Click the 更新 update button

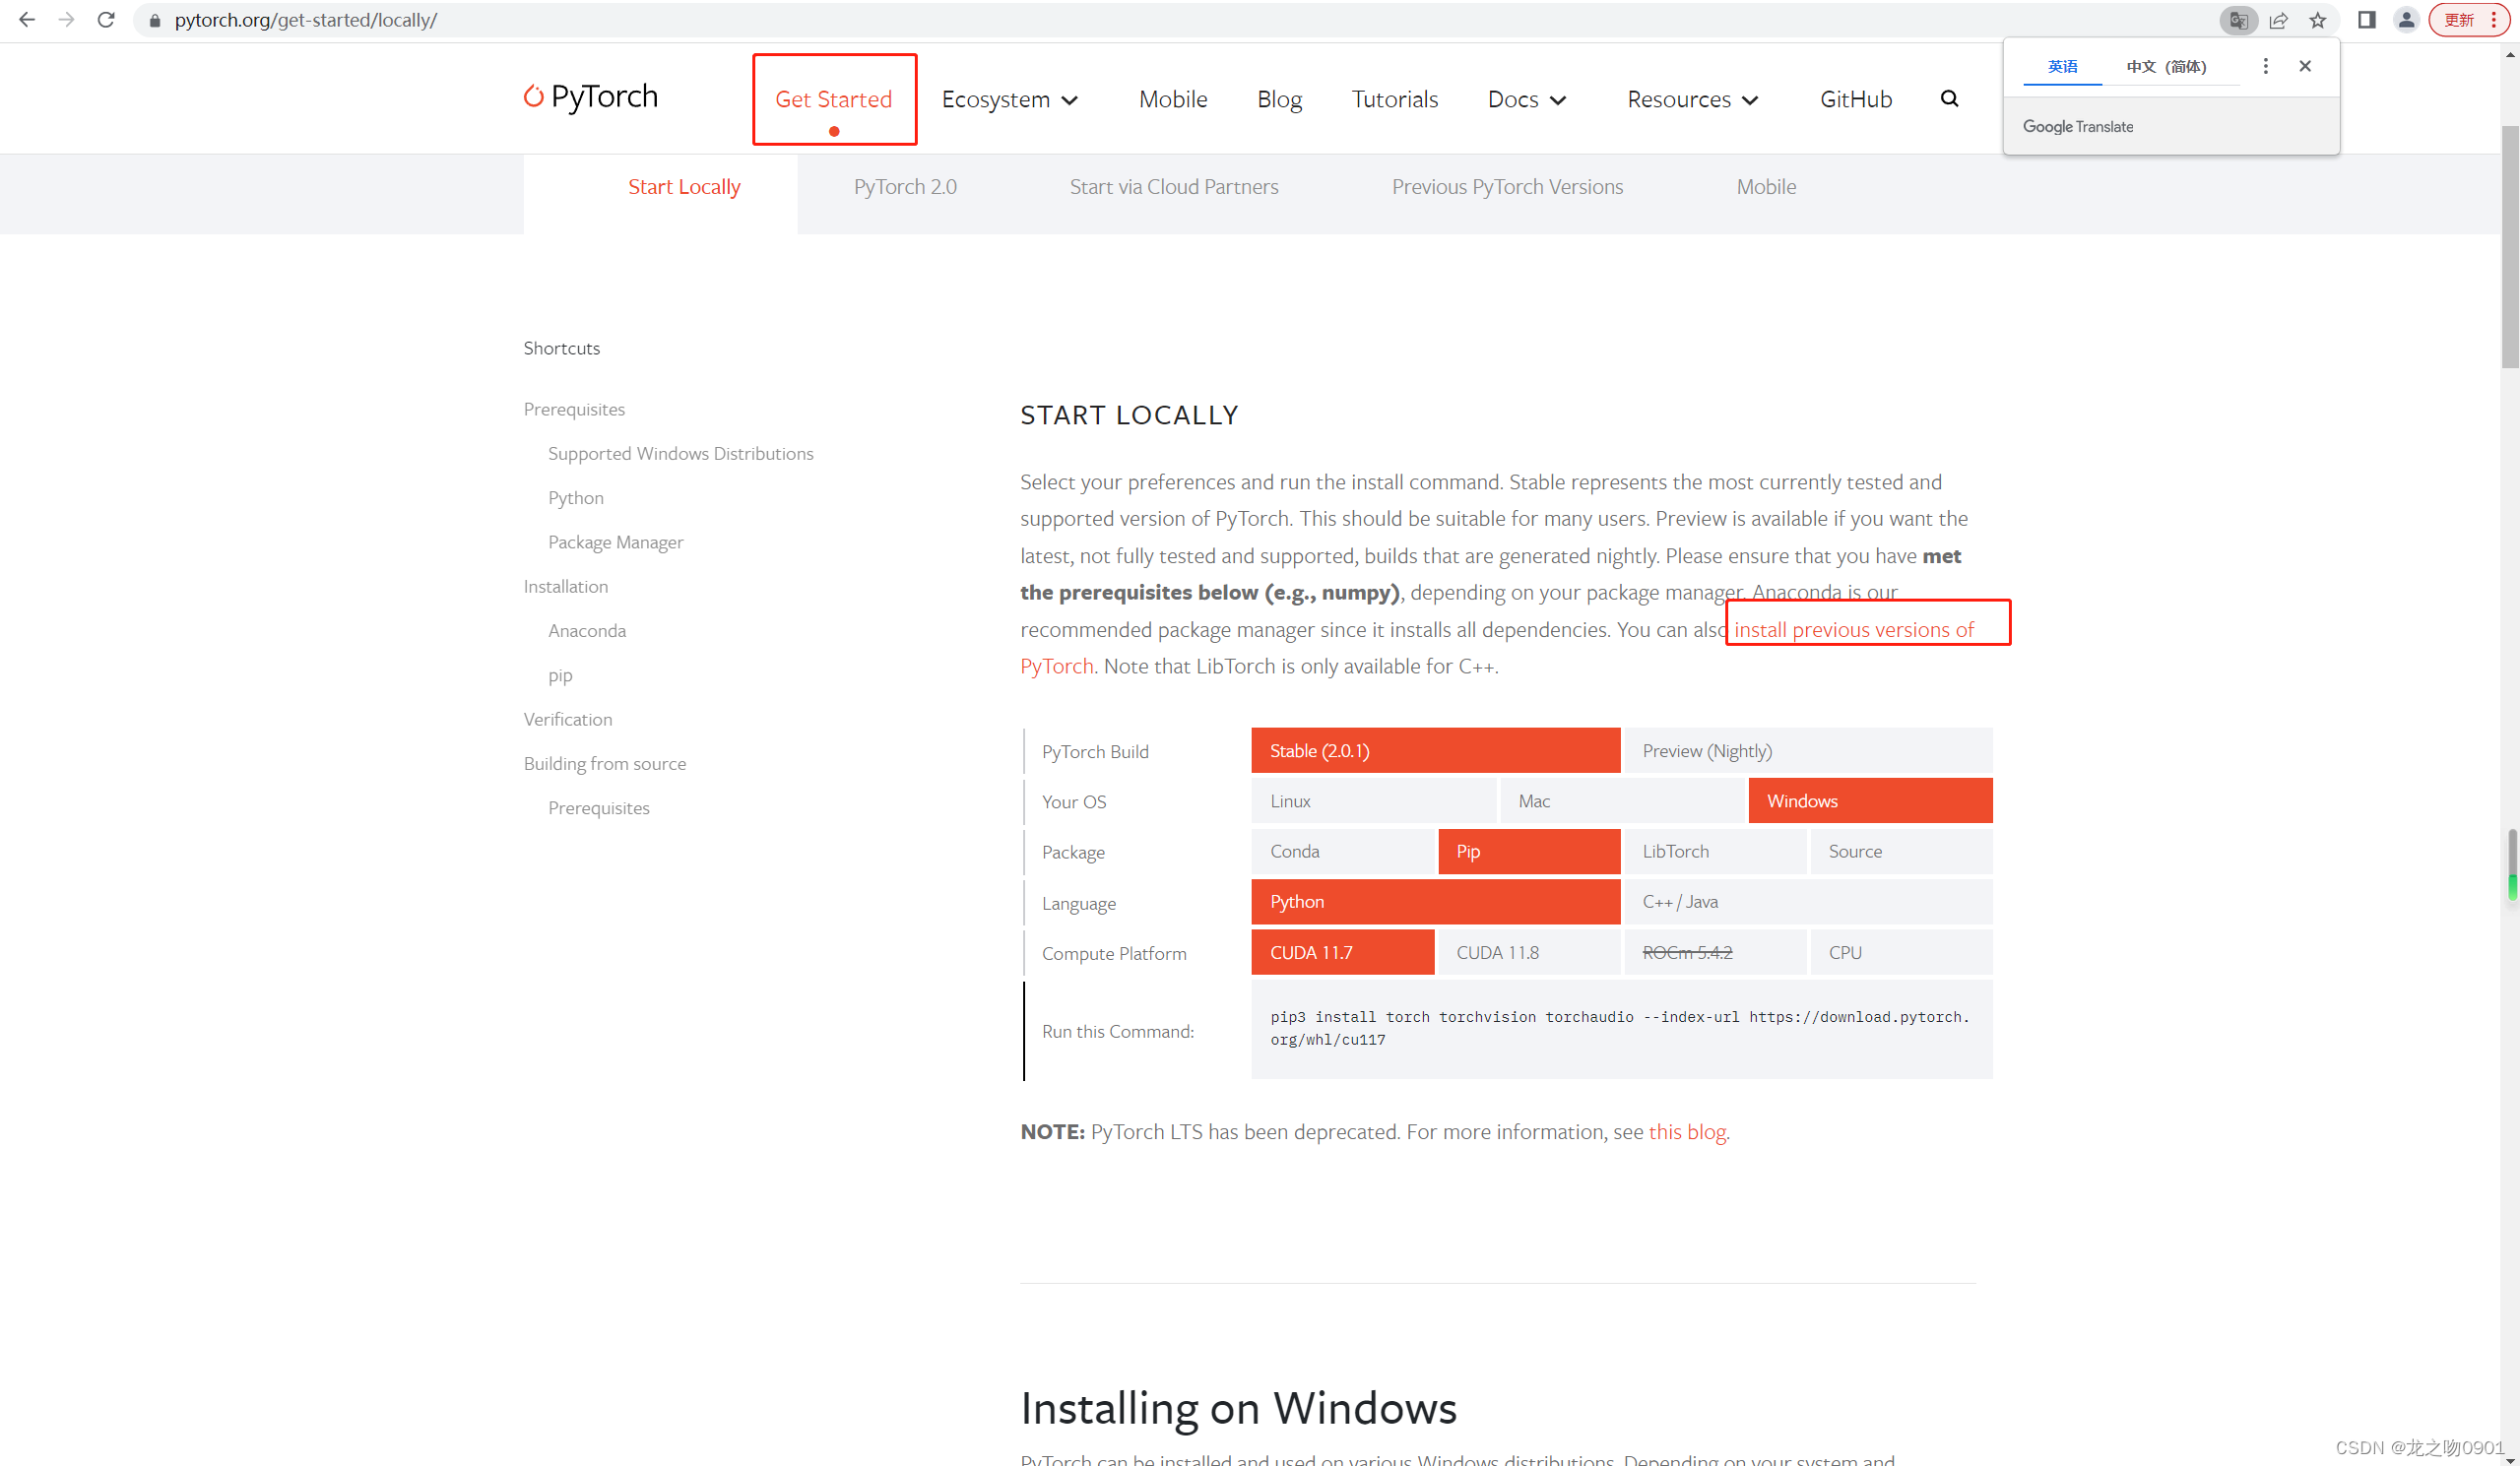2468,20
